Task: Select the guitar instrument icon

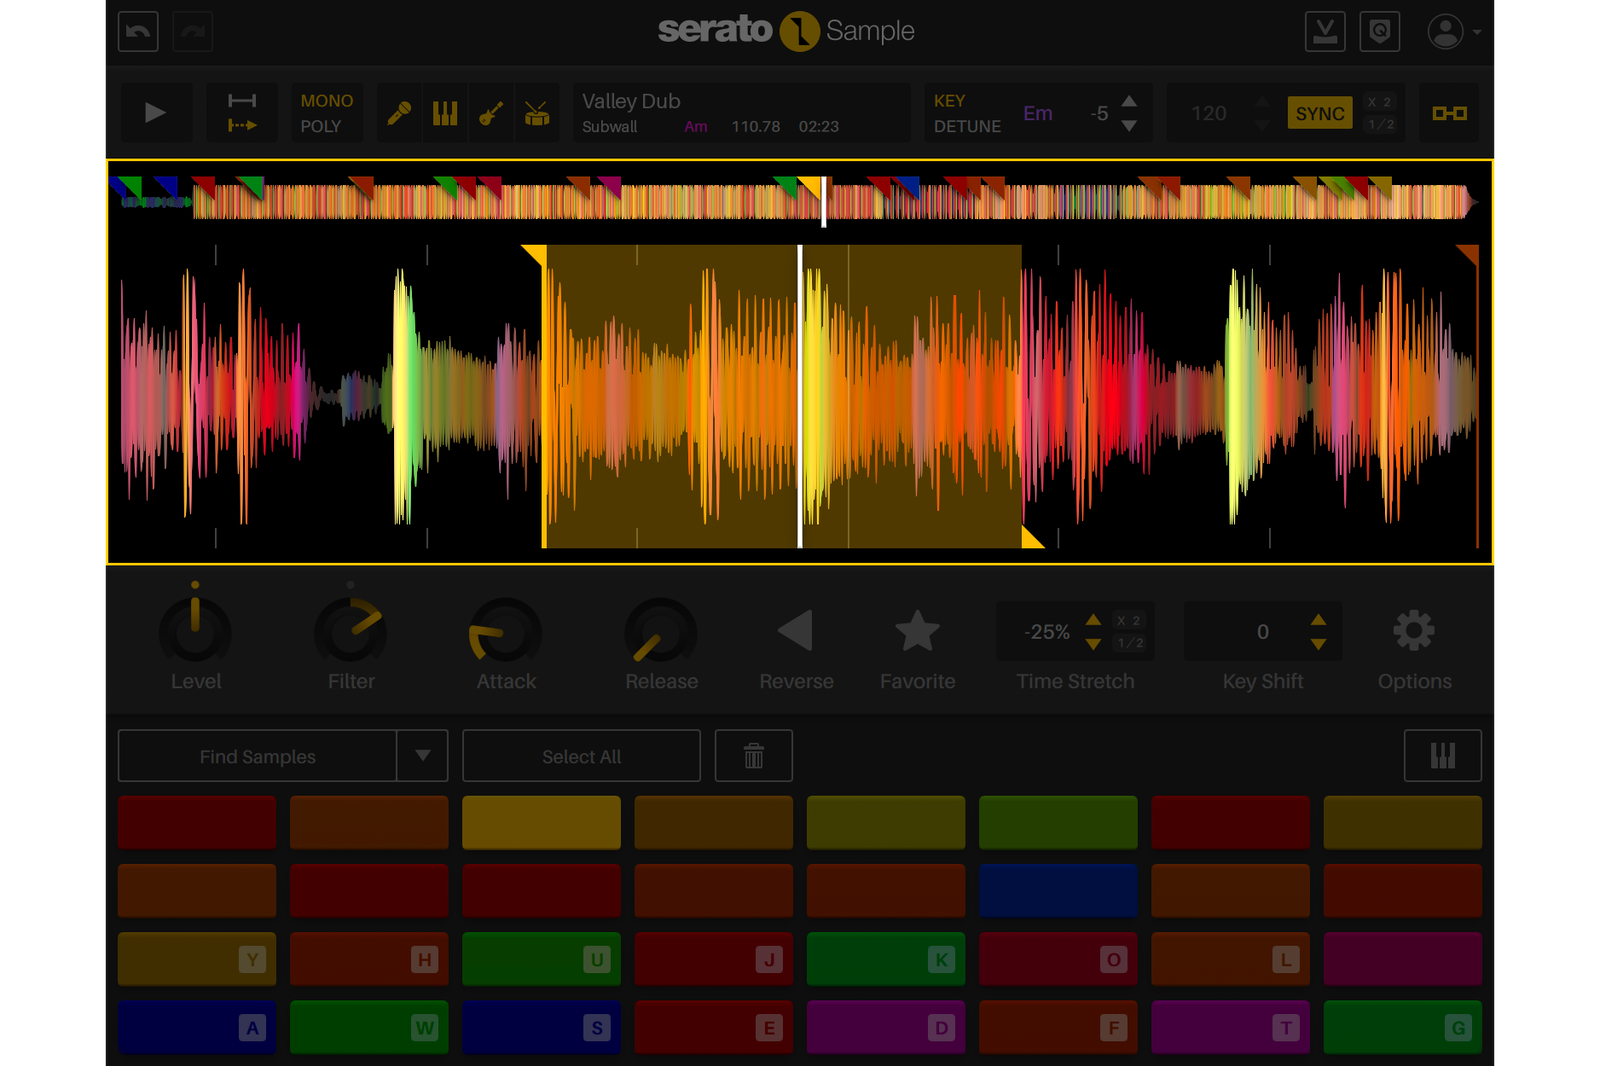Action: [x=490, y=112]
